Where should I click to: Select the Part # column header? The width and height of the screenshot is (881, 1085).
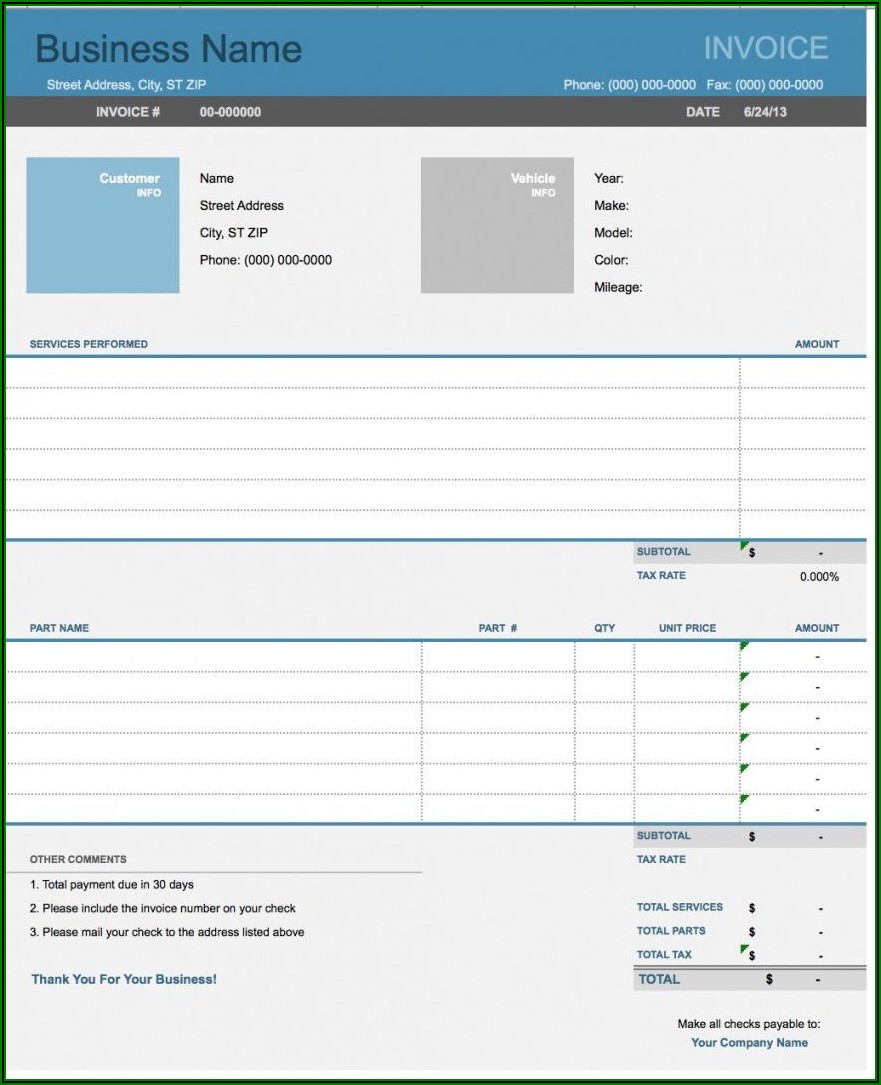coord(498,628)
